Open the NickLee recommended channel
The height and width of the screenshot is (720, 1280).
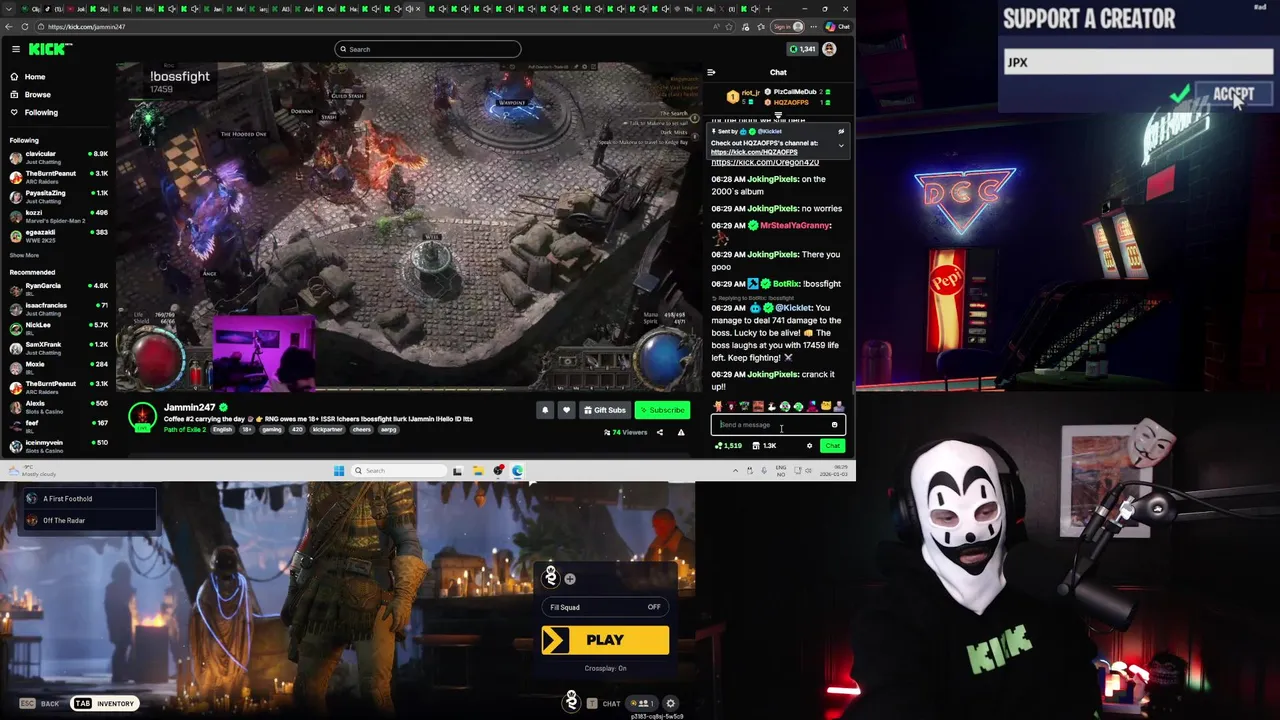58,328
